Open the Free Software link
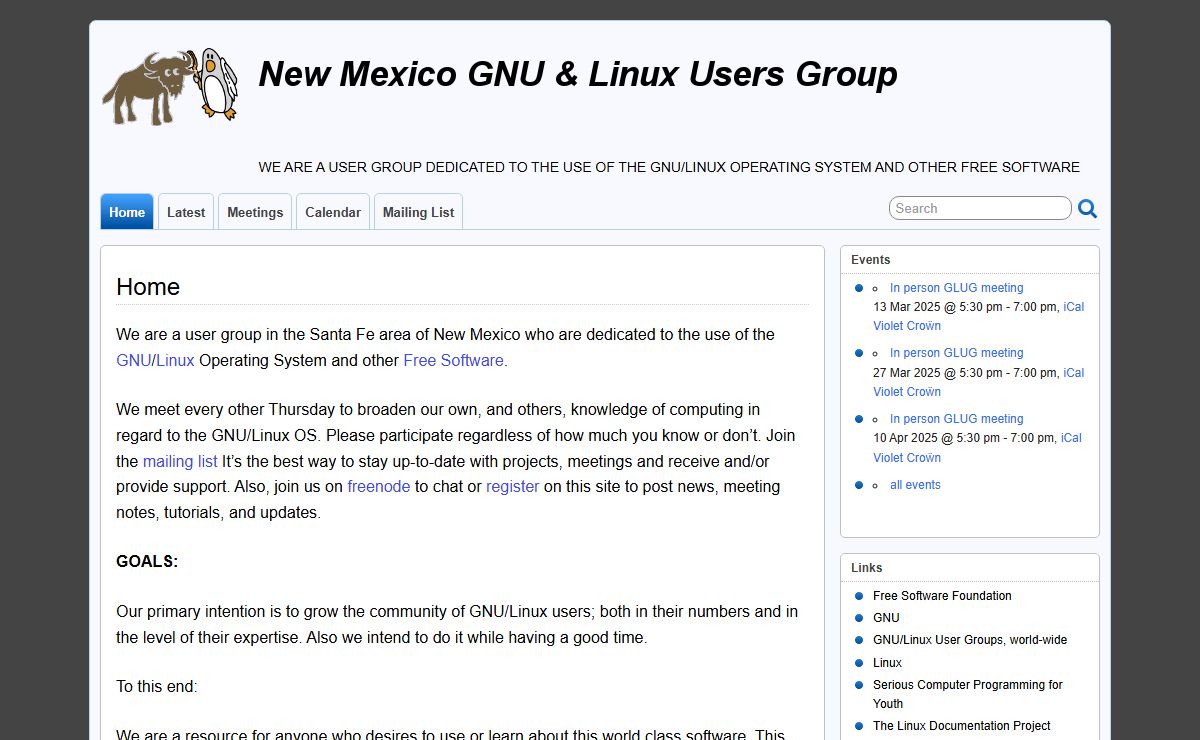Image resolution: width=1200 pixels, height=740 pixels. point(453,360)
